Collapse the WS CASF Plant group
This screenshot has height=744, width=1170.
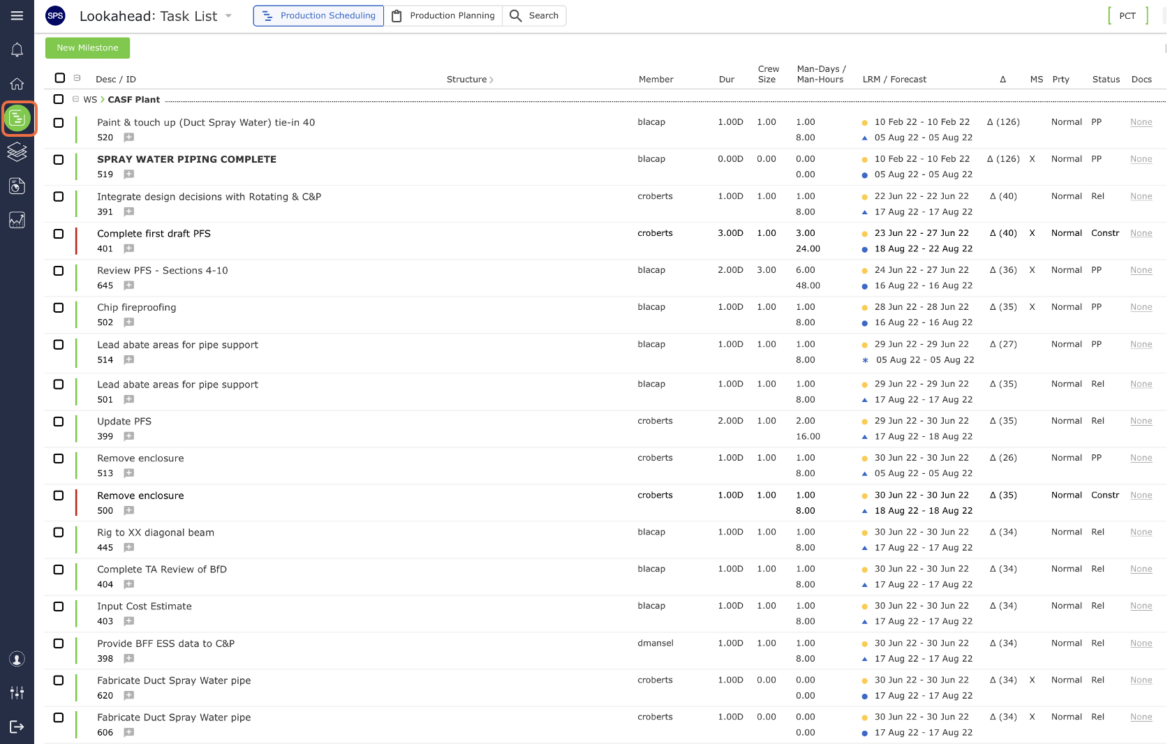click(75, 99)
